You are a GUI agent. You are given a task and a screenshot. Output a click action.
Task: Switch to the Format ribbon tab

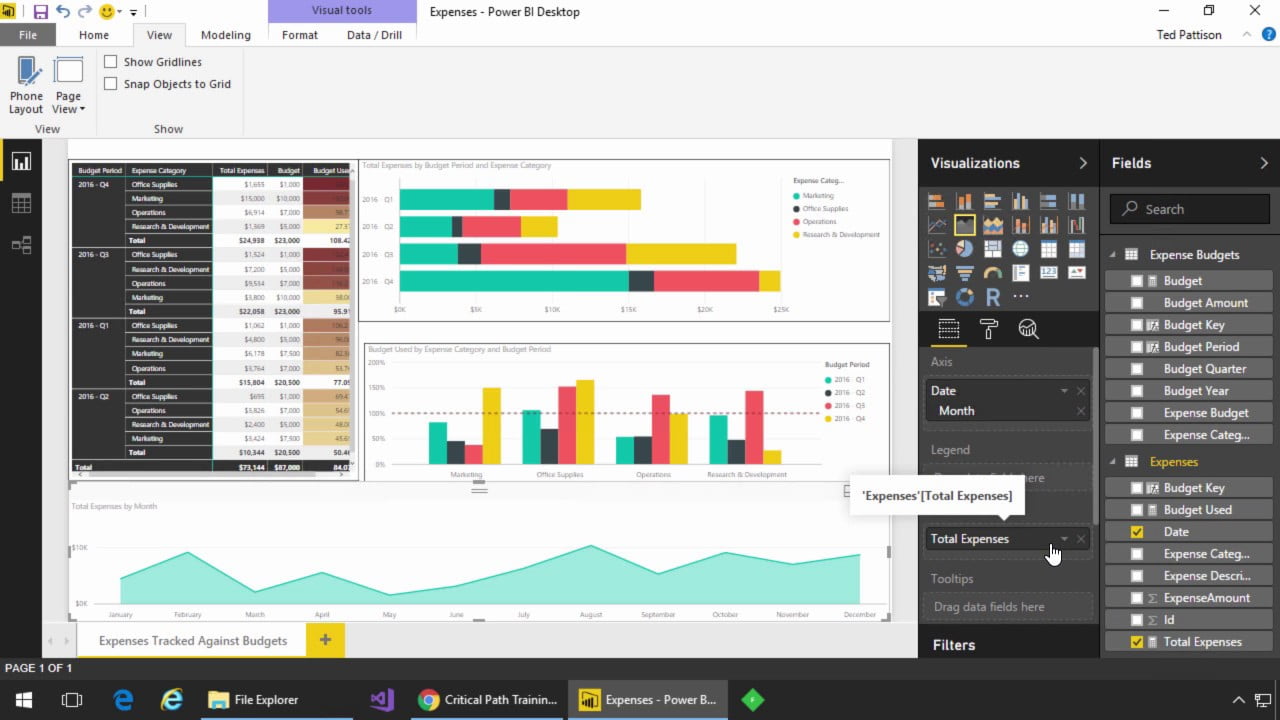[x=300, y=35]
